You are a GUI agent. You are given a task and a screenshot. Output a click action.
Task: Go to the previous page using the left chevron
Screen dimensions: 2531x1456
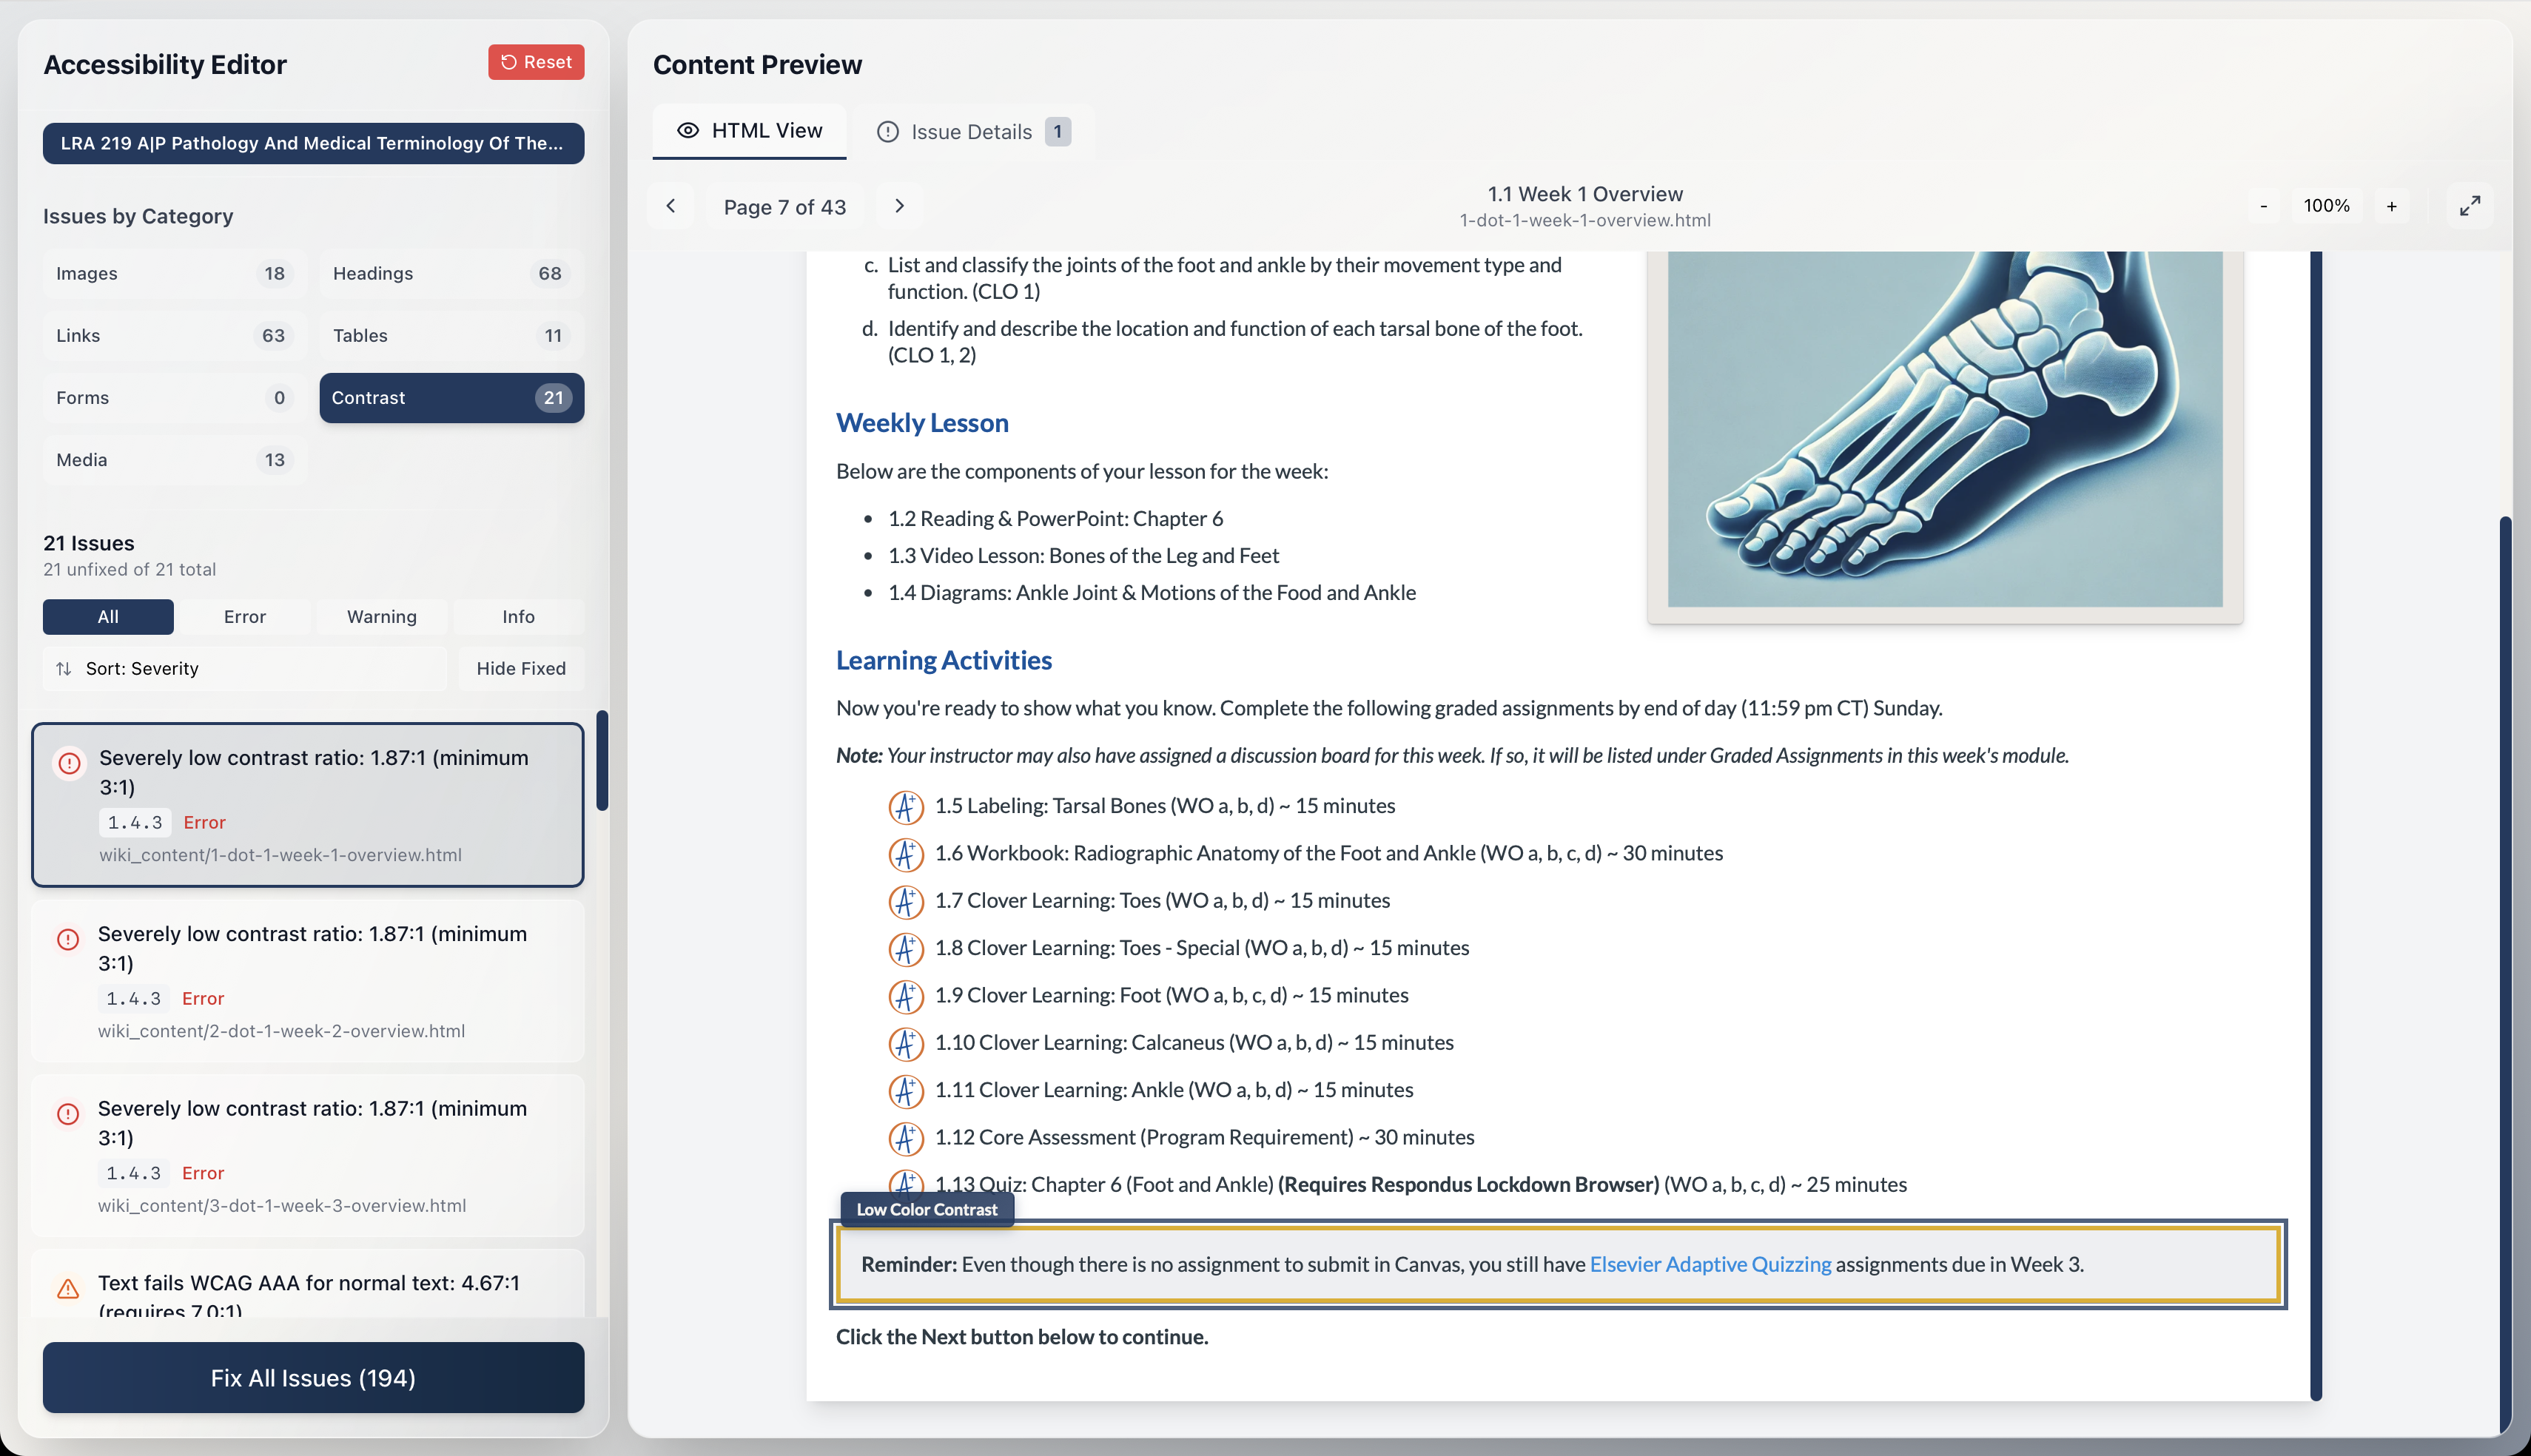[x=671, y=205]
